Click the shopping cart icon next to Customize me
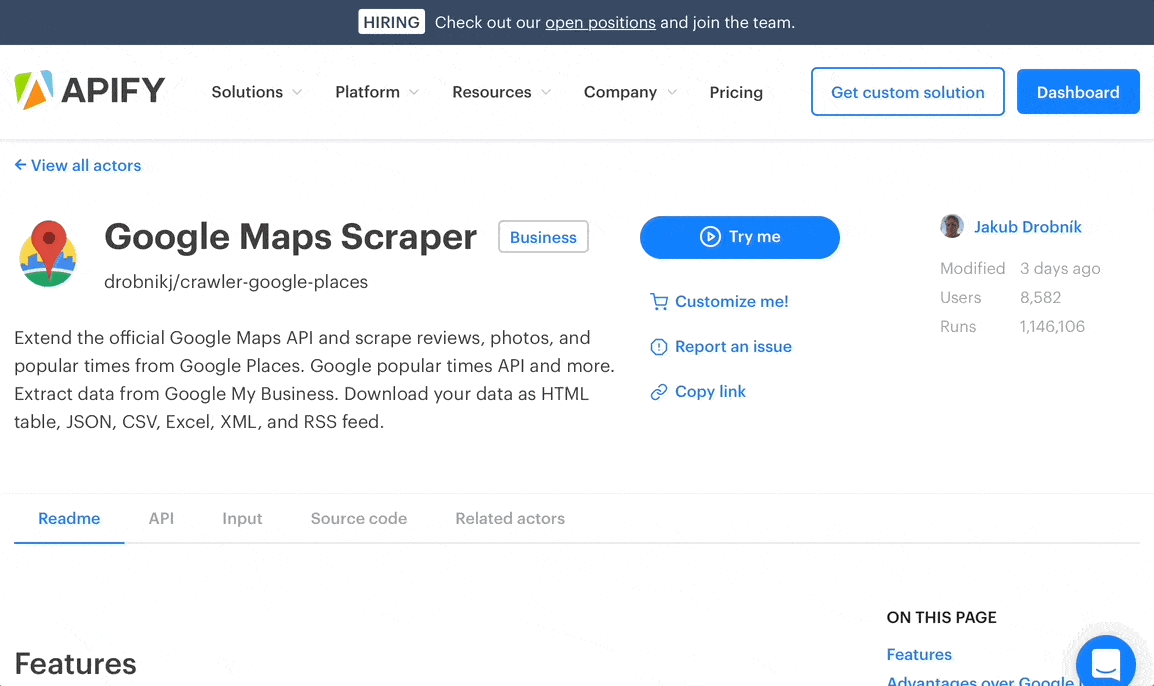 (x=659, y=302)
